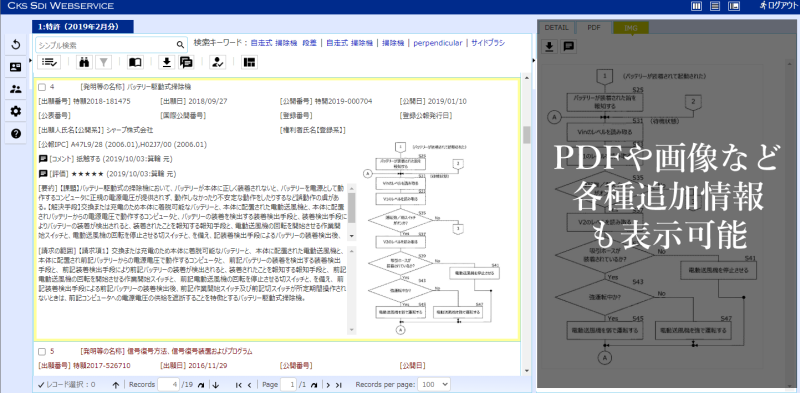The image size is (800, 393).
Task: Click the keyword link perpendicular
Action: tap(438, 43)
